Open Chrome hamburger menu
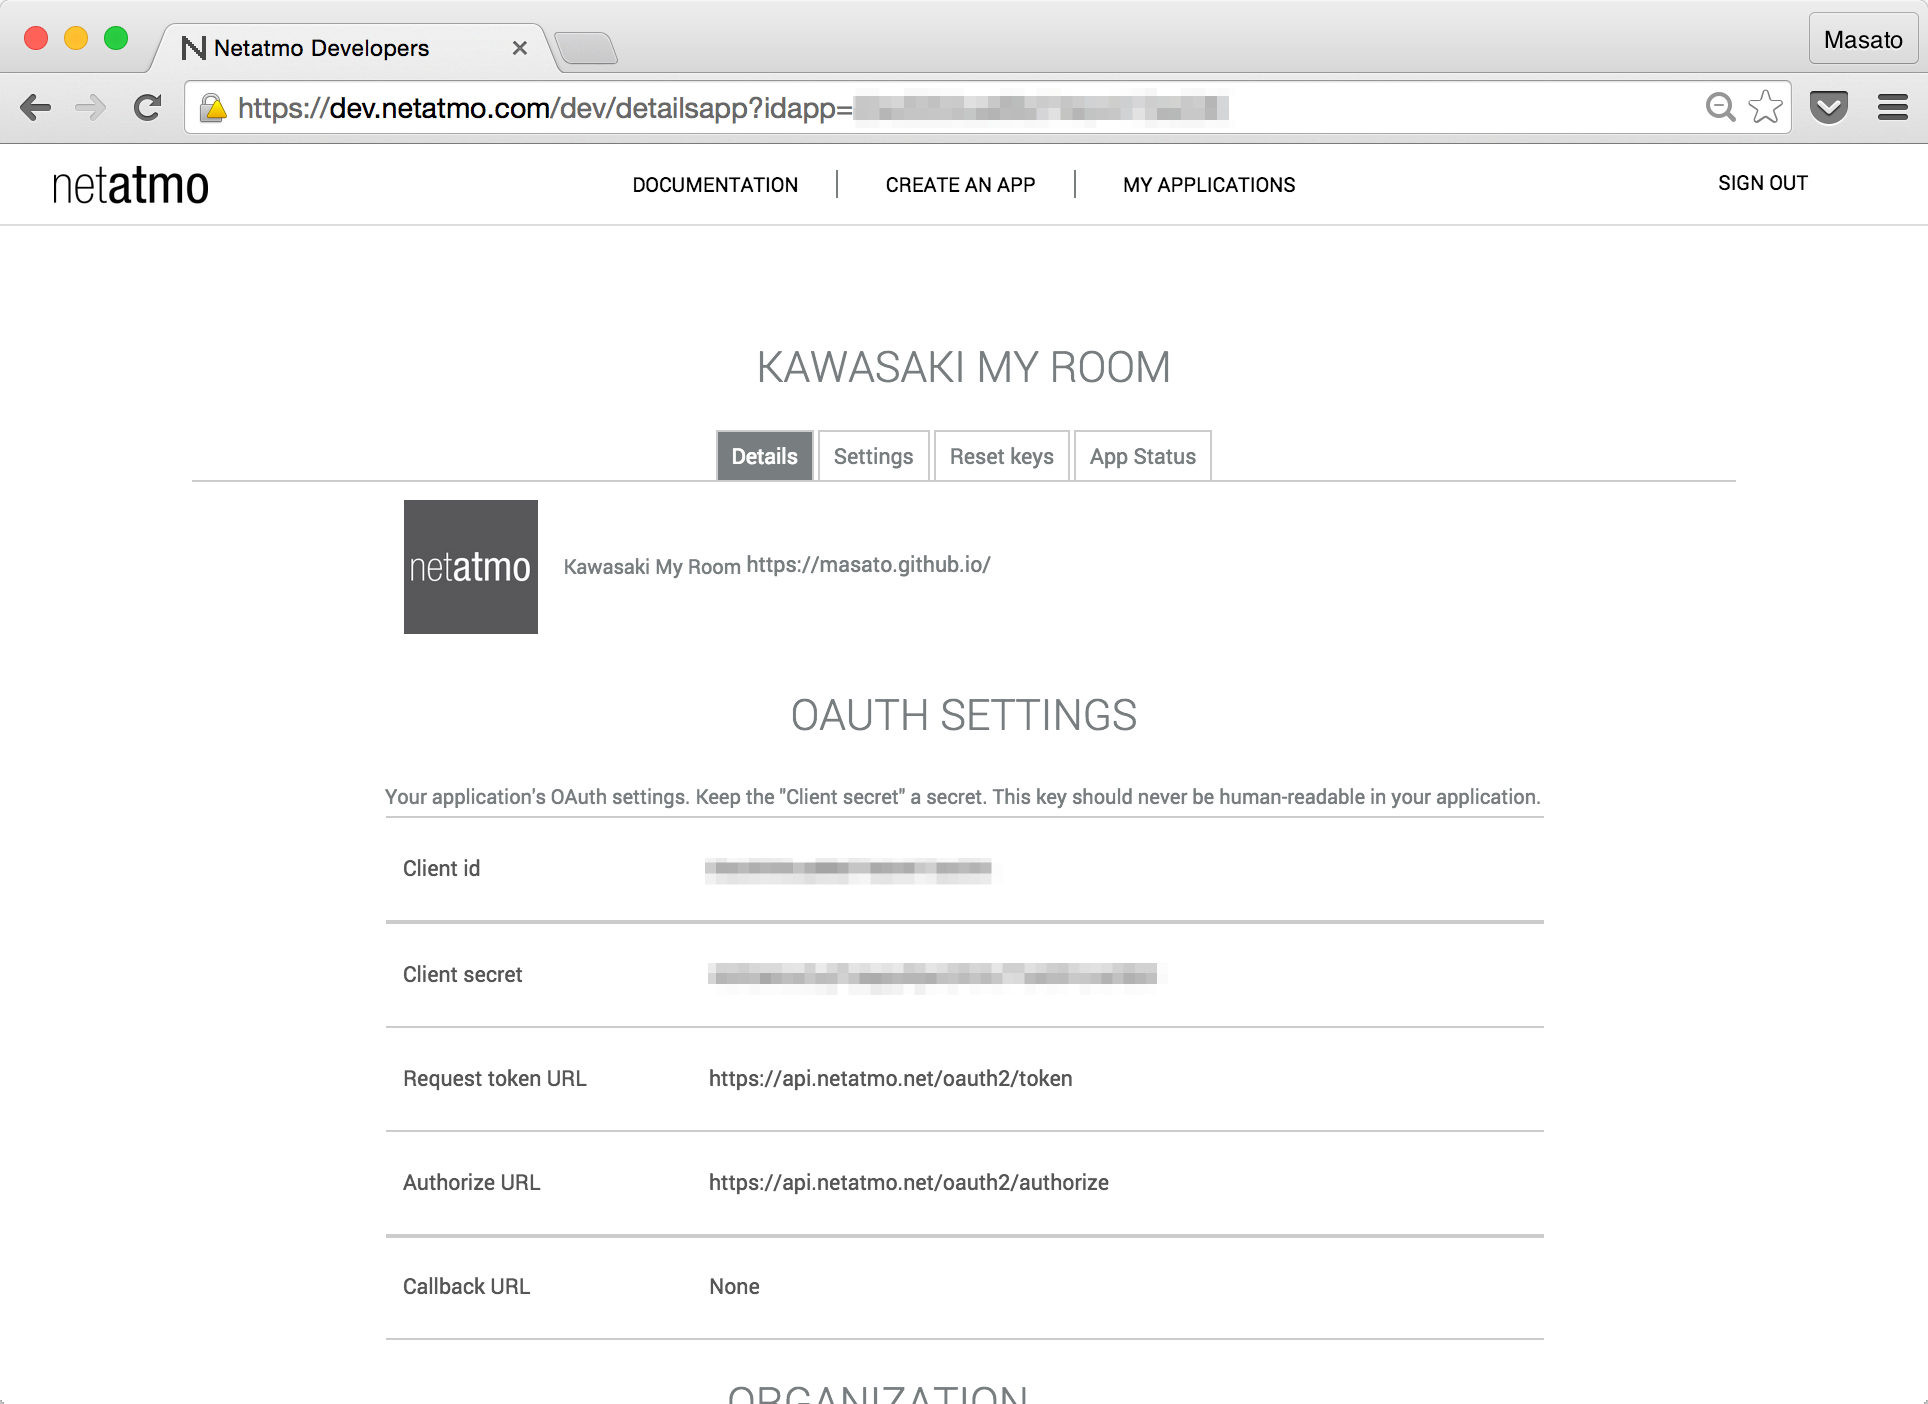 (1892, 107)
